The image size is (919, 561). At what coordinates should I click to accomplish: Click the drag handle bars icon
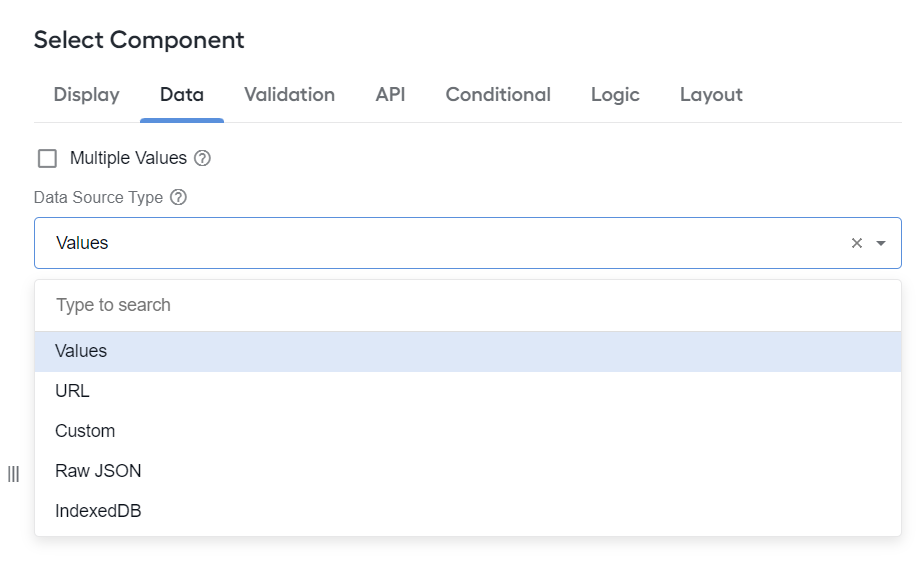coord(13,474)
